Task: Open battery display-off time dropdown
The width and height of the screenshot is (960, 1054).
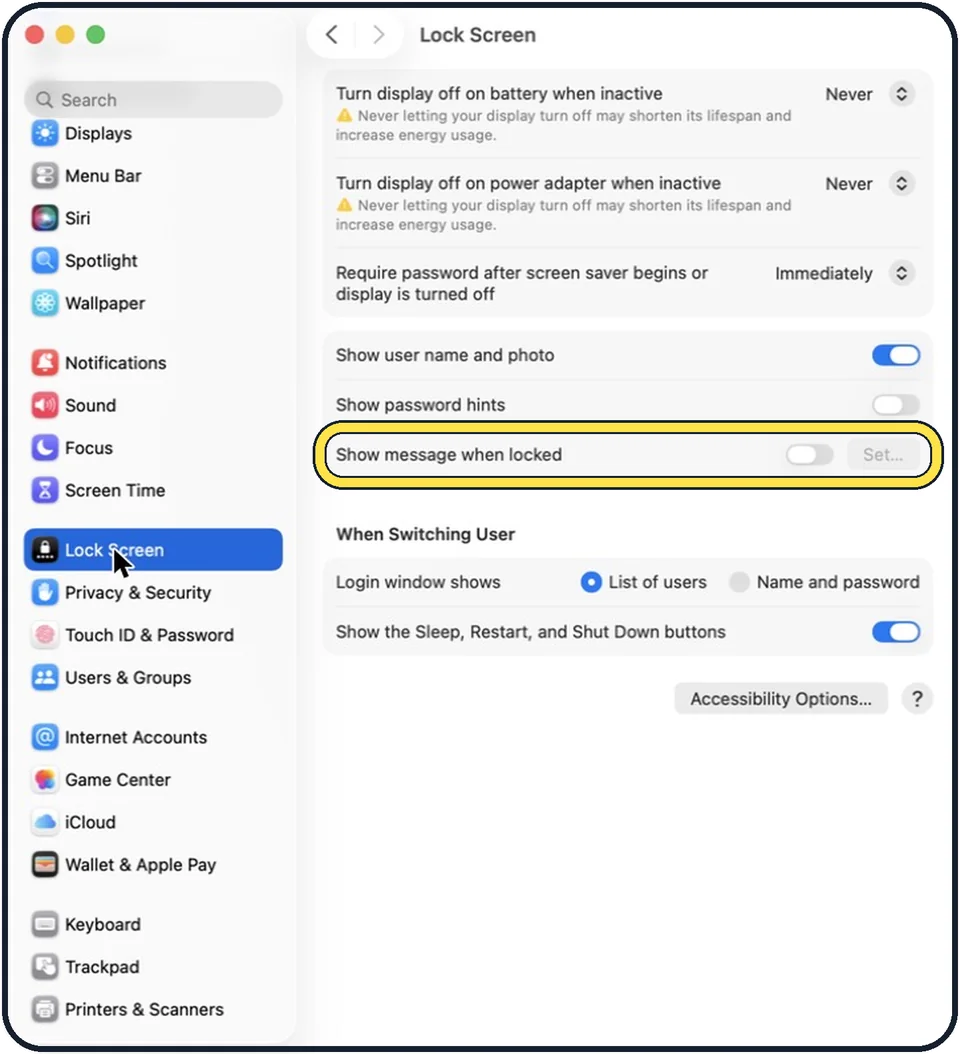Action: tap(902, 93)
